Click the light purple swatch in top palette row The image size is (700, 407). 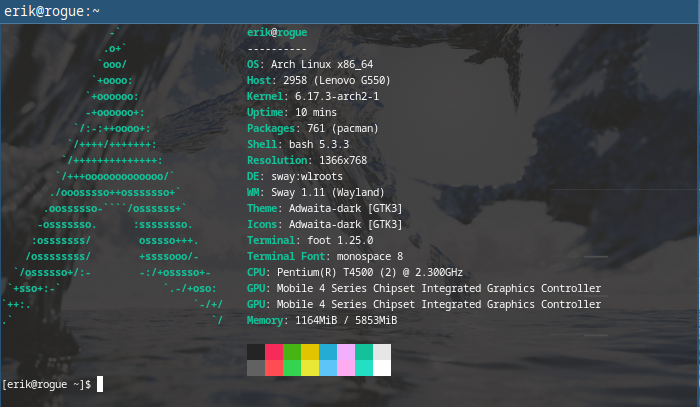[x=346, y=352]
